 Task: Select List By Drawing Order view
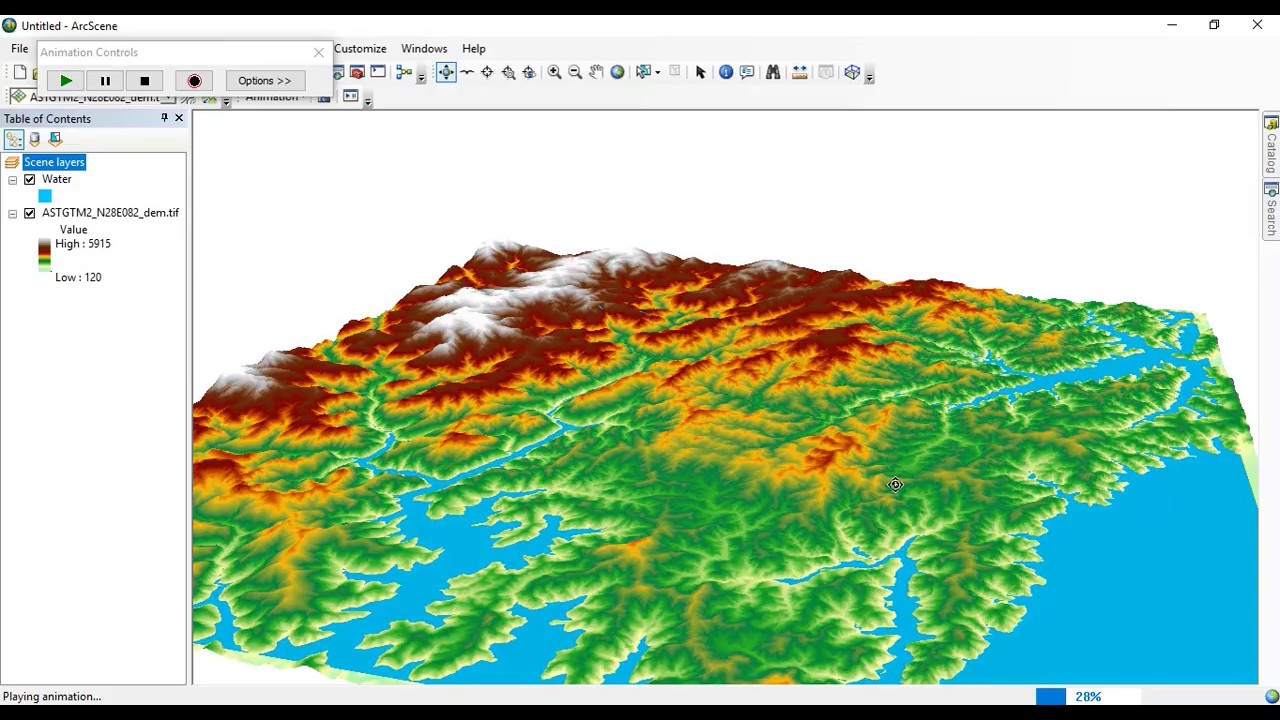[14, 140]
